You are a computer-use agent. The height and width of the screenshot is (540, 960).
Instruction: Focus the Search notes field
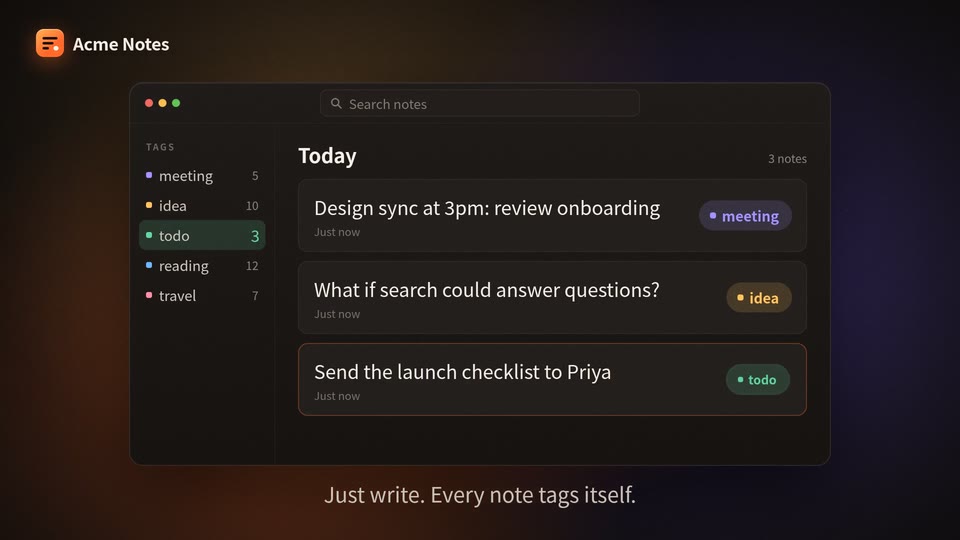479,103
